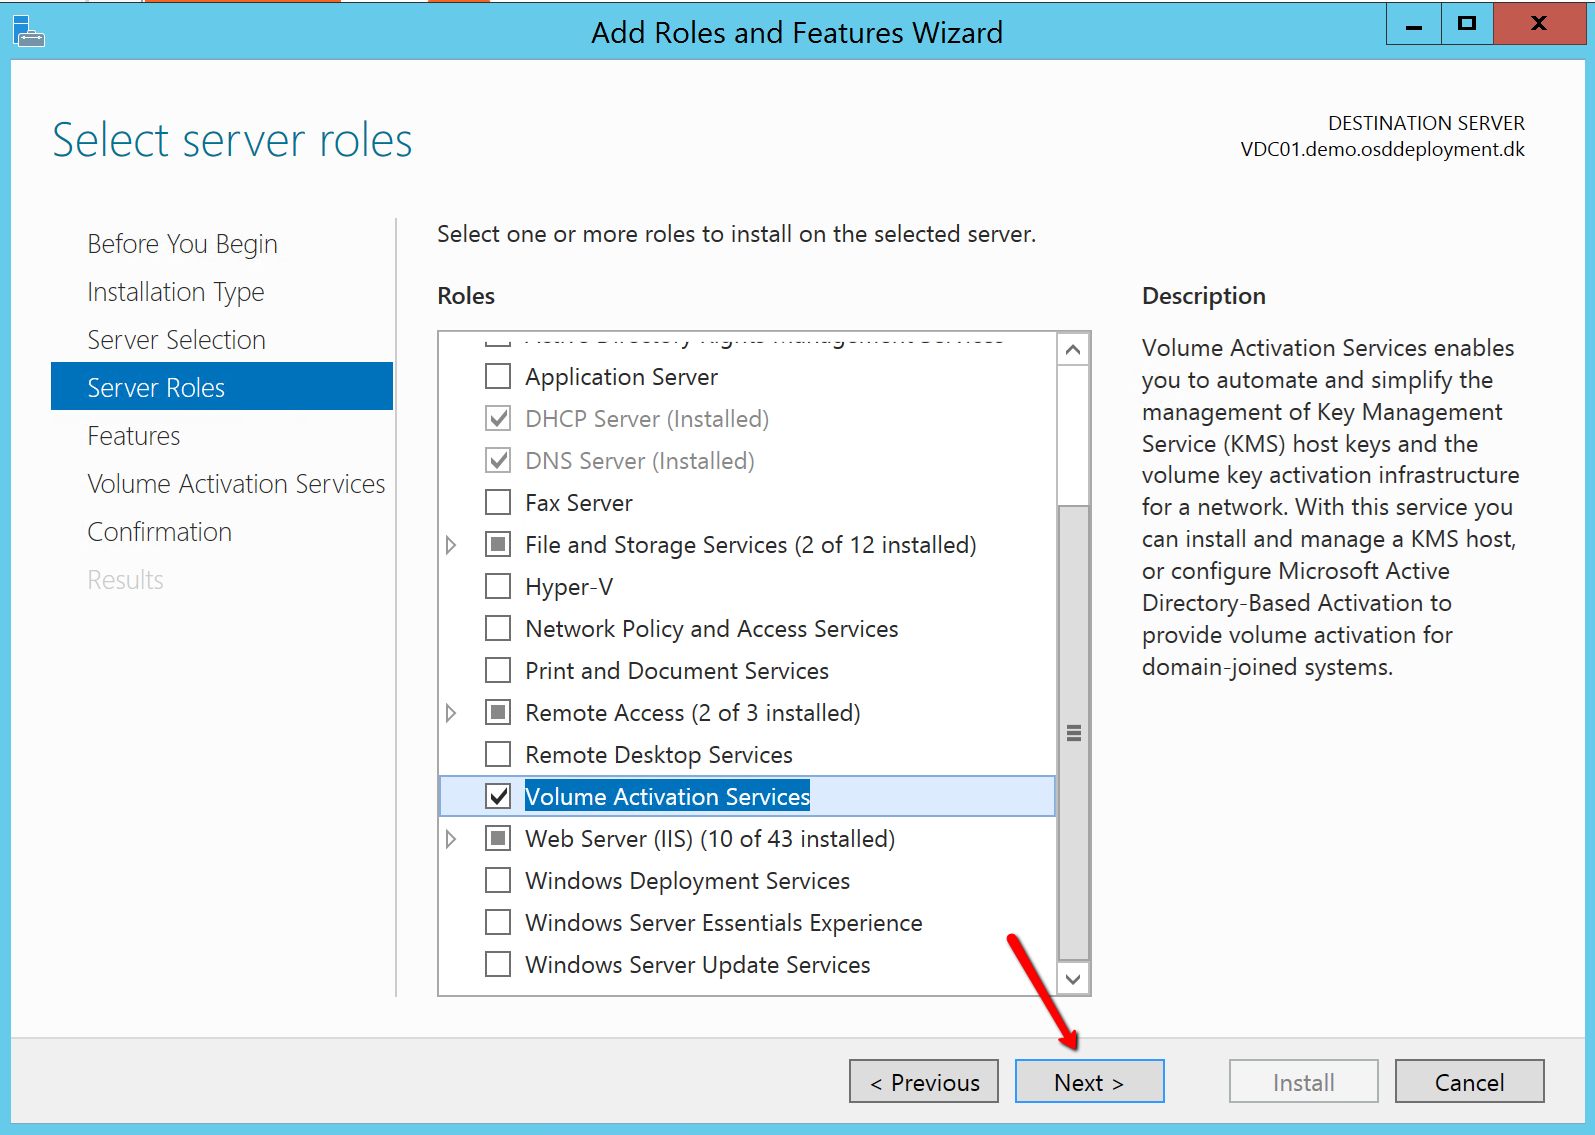Expand the Remote Access role node

tap(451, 713)
